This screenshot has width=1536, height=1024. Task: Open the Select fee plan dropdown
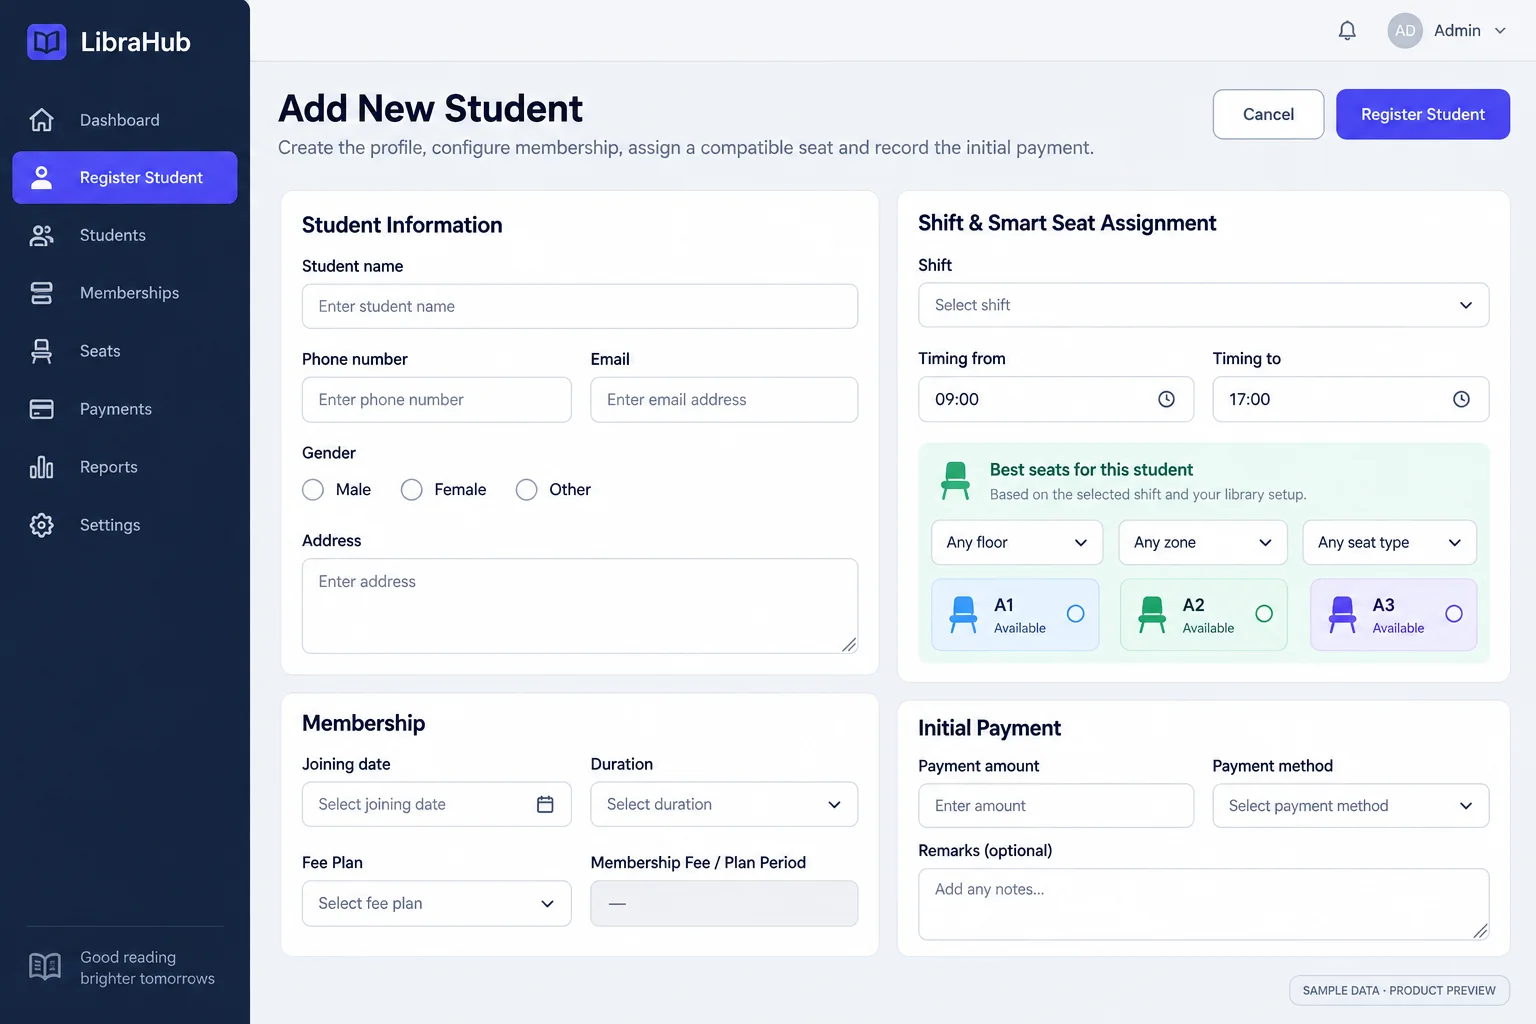tap(436, 903)
